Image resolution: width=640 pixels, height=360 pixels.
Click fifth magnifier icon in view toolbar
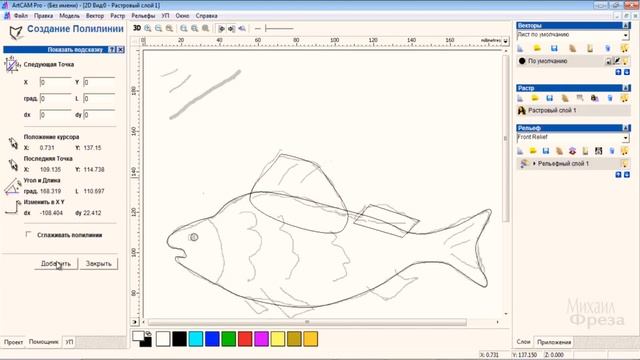[195, 28]
